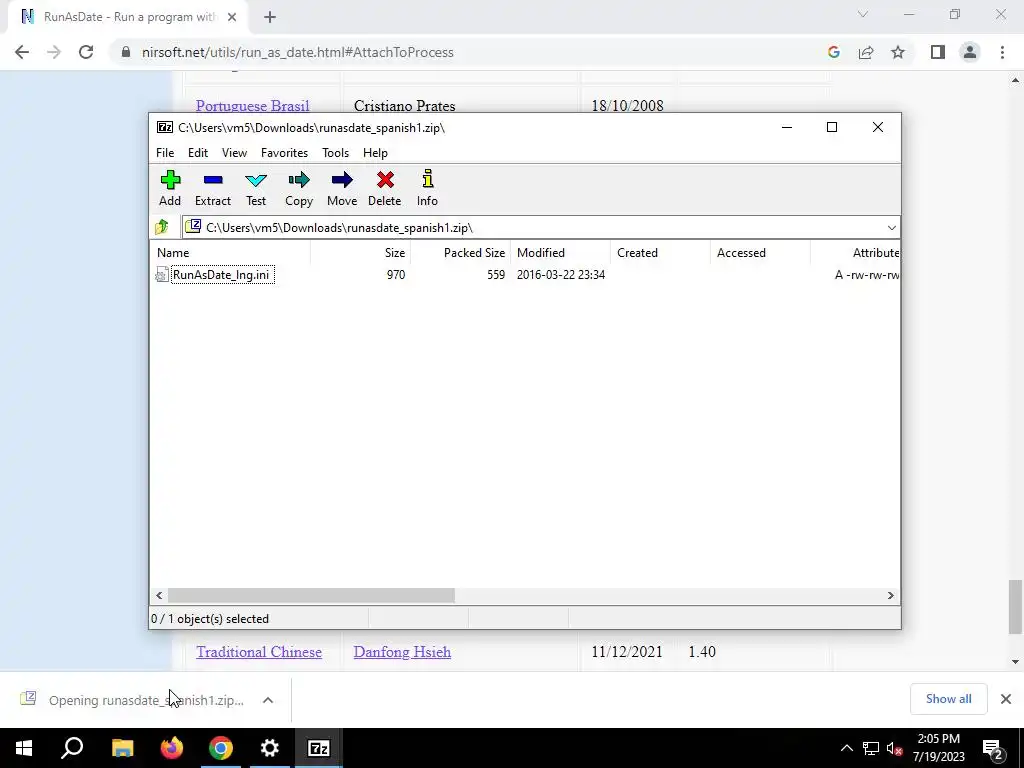Click Chrome icon on taskbar
The image size is (1024, 768).
point(221,748)
